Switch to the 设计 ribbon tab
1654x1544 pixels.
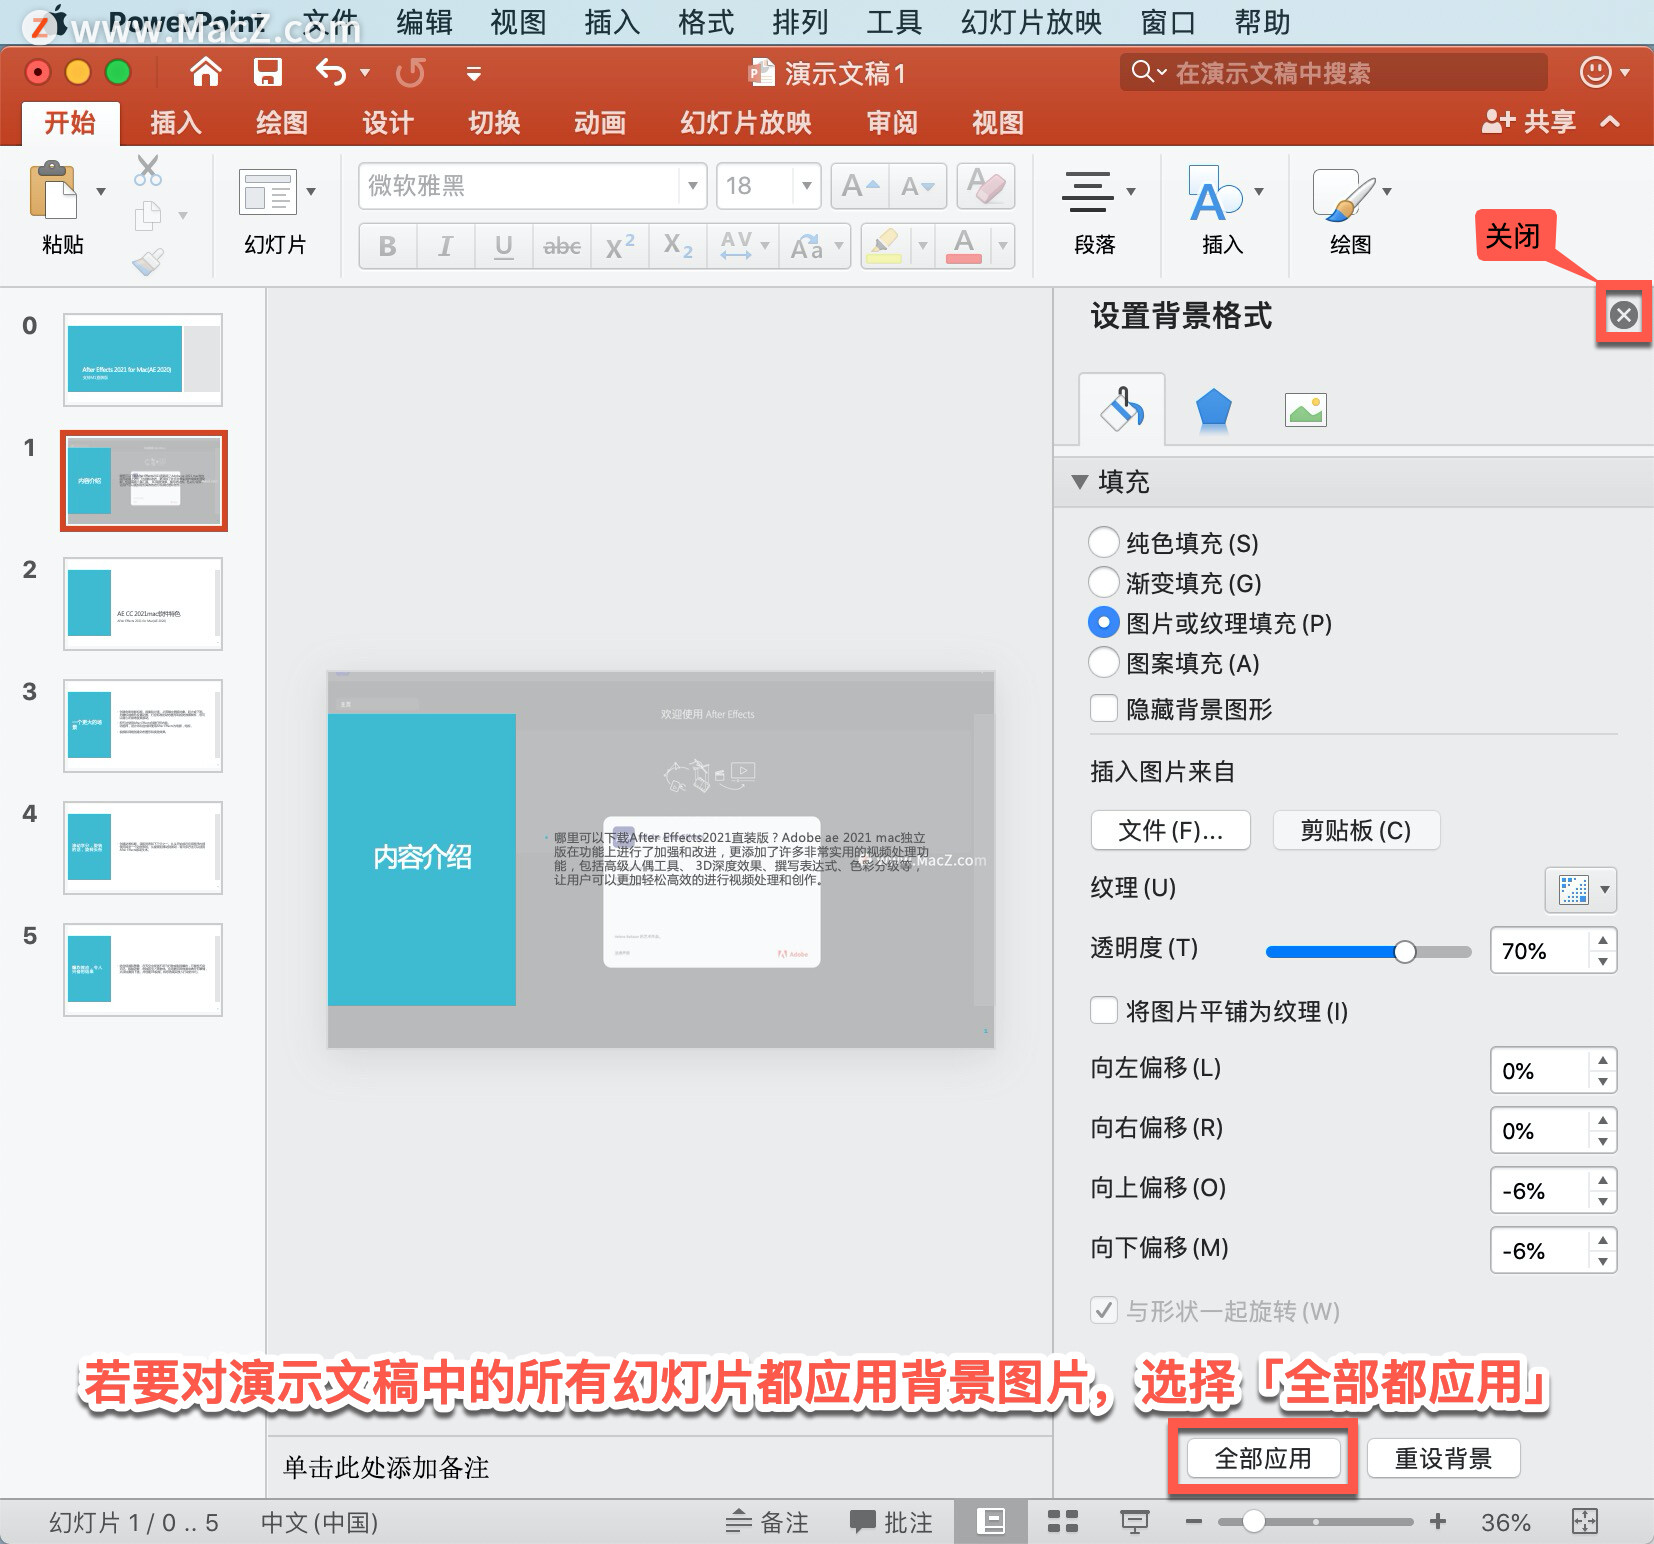tap(387, 123)
